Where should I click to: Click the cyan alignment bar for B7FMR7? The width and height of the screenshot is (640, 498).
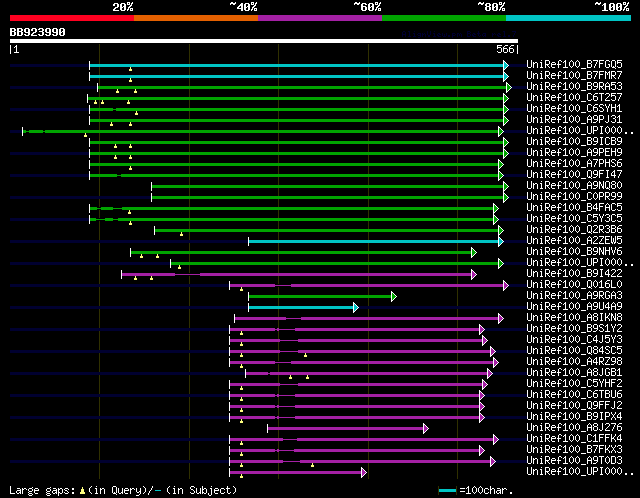(296, 76)
